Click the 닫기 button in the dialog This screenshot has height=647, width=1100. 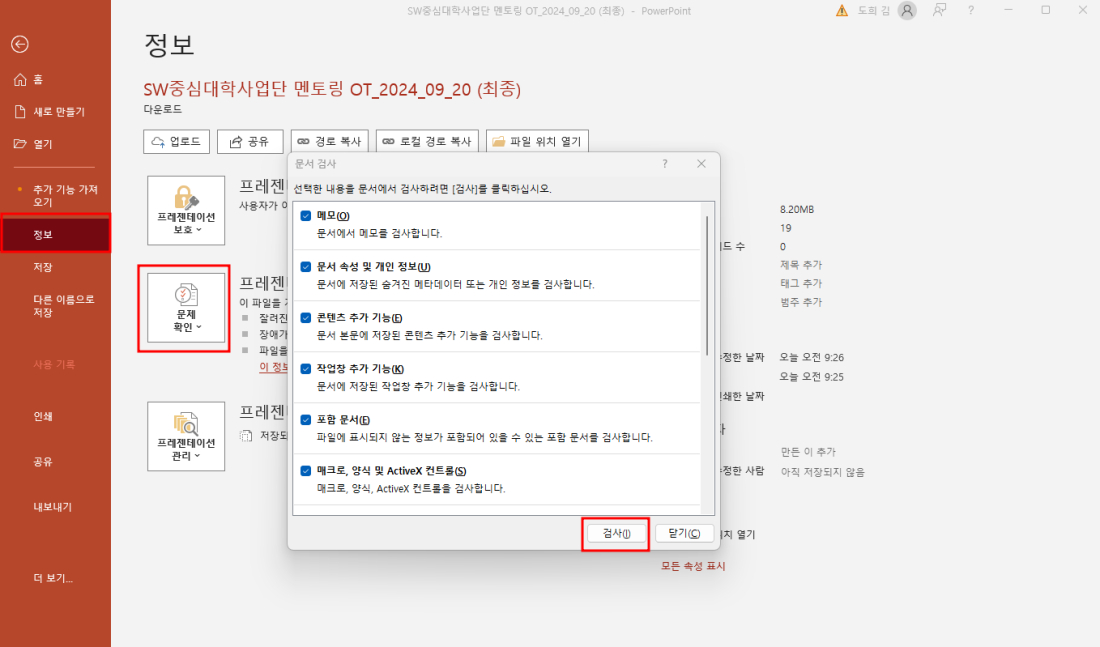685,534
